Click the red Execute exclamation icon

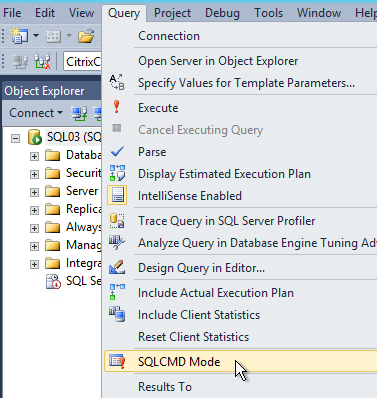116,107
